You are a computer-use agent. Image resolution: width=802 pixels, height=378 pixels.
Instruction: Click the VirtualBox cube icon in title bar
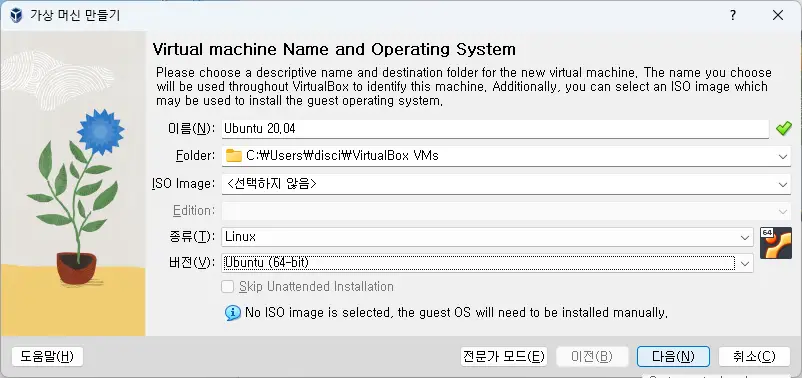click(16, 16)
